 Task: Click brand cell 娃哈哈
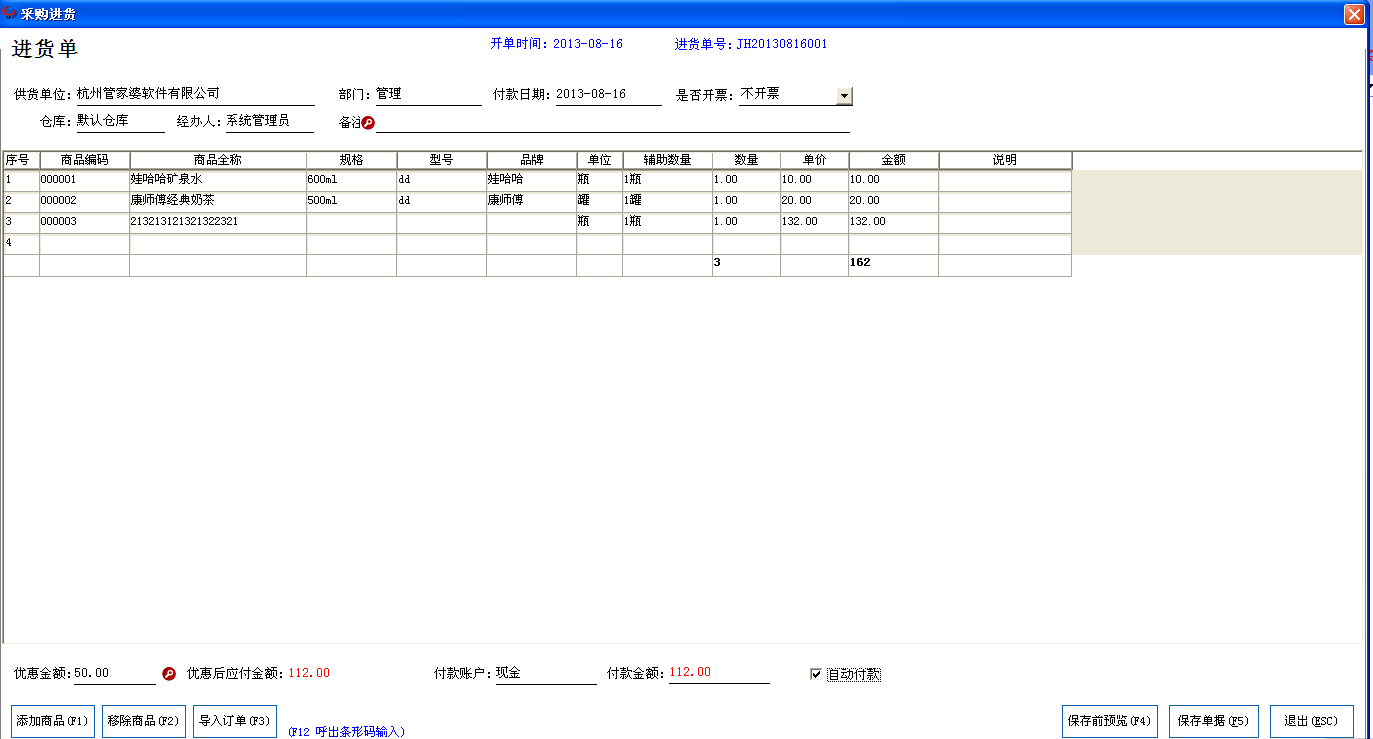tap(532, 180)
